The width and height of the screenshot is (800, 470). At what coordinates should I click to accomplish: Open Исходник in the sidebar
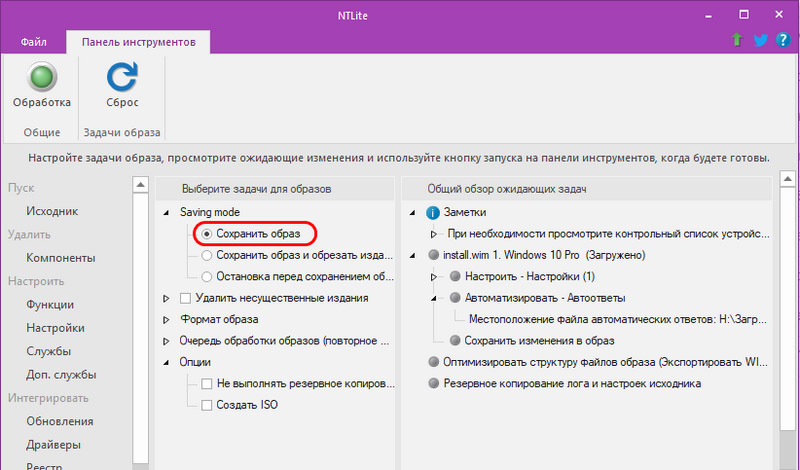52,211
